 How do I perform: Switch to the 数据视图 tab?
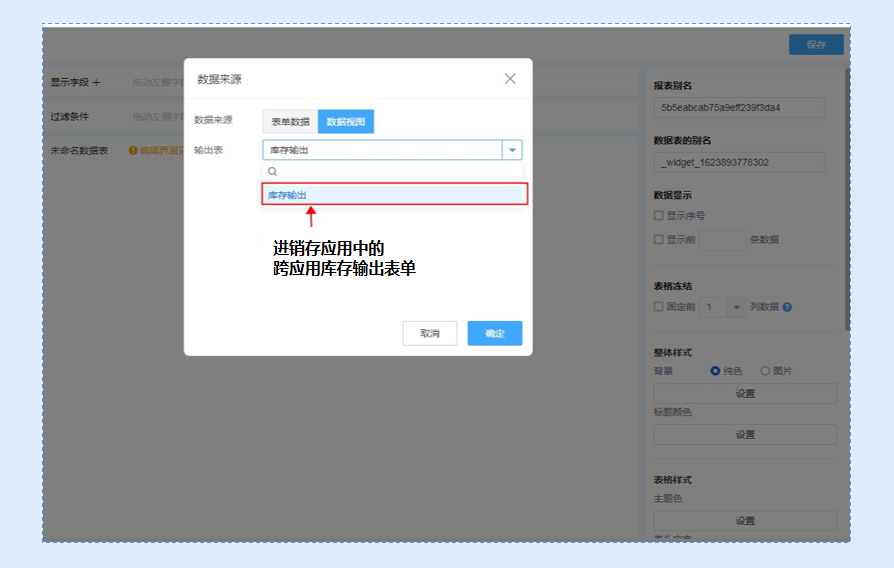coord(346,122)
